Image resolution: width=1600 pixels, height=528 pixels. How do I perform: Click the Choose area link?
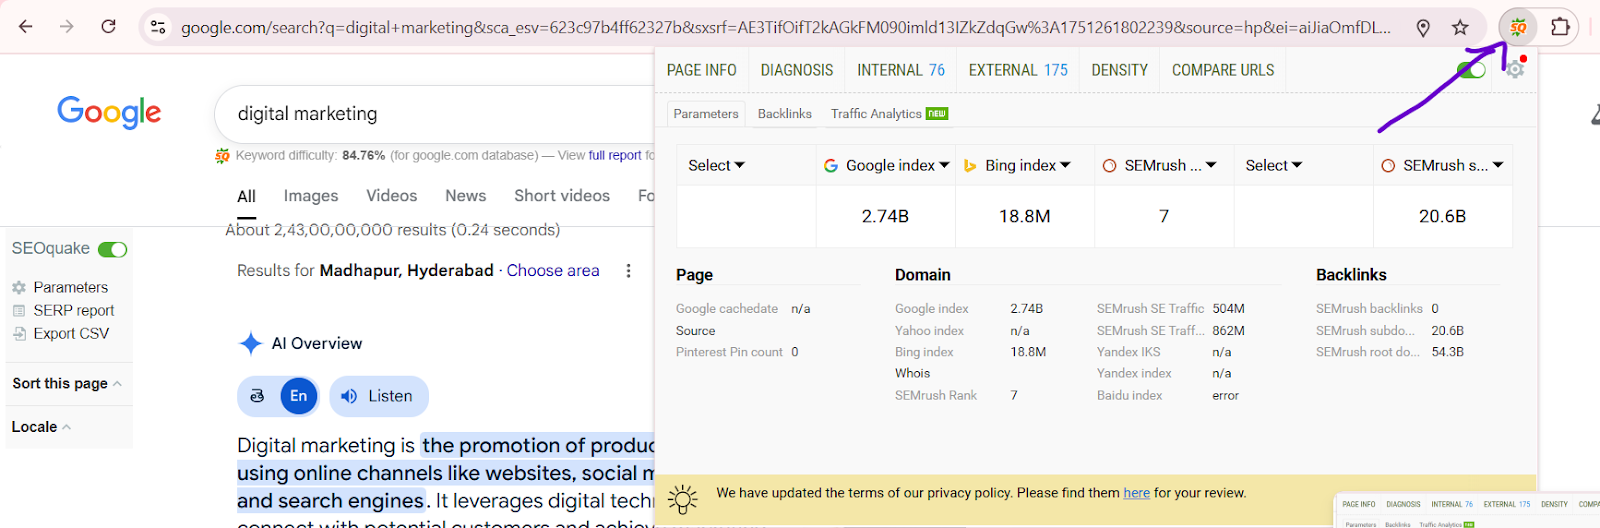tap(553, 270)
